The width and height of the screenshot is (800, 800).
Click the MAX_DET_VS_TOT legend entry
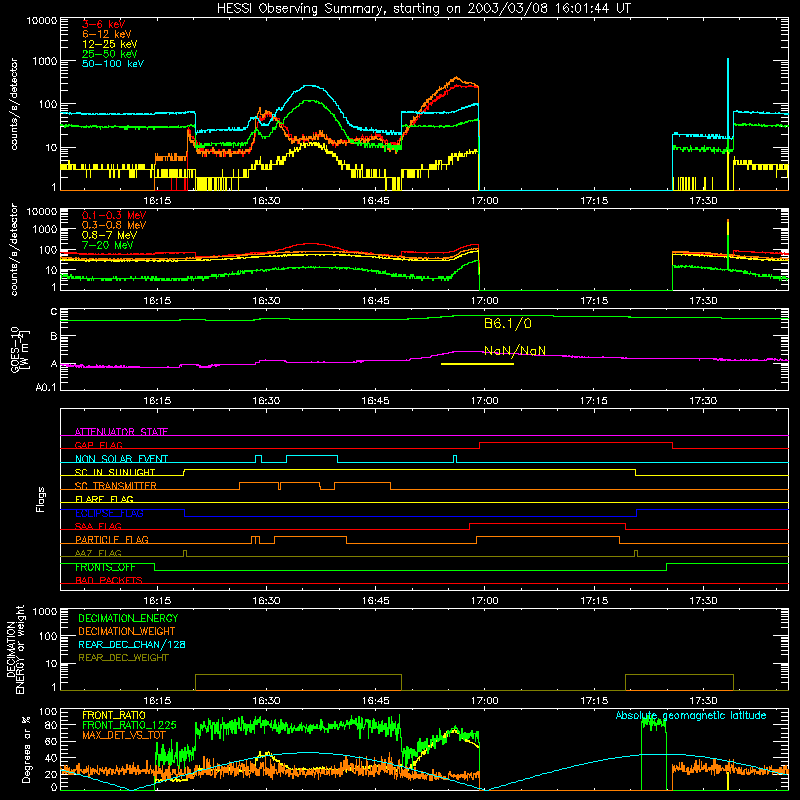point(124,735)
